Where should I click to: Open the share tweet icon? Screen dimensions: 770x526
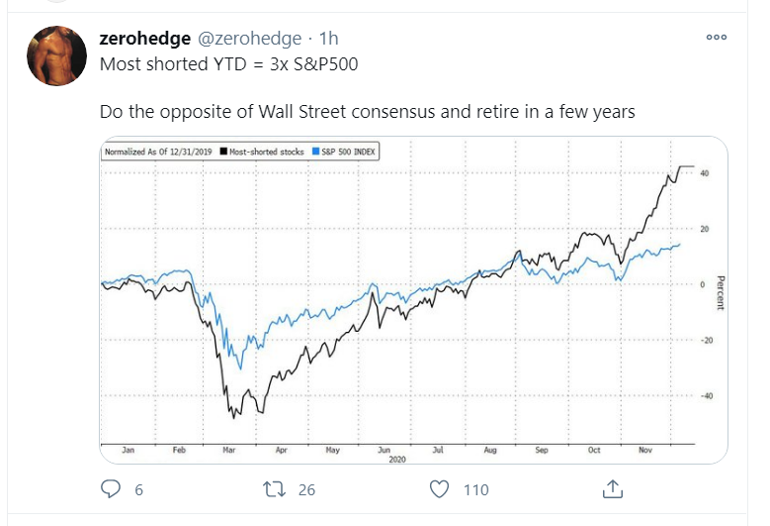click(x=614, y=489)
